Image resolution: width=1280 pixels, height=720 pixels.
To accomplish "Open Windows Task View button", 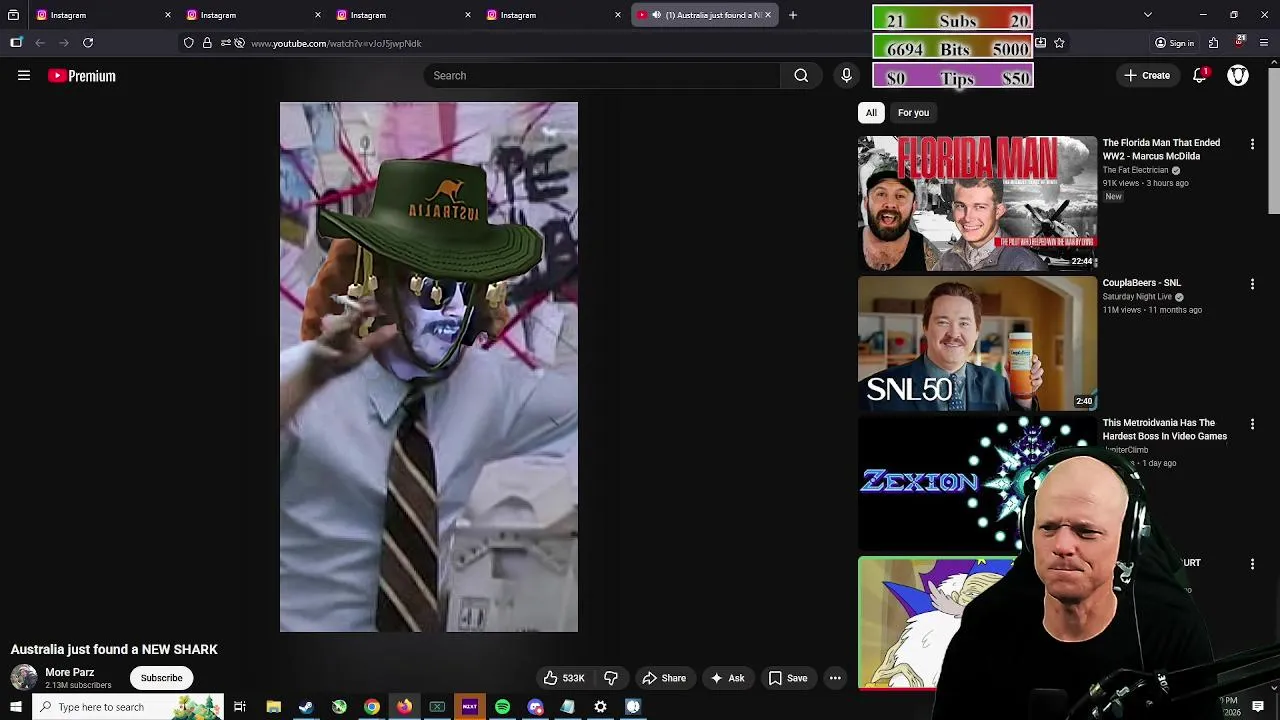I will coord(240,707).
